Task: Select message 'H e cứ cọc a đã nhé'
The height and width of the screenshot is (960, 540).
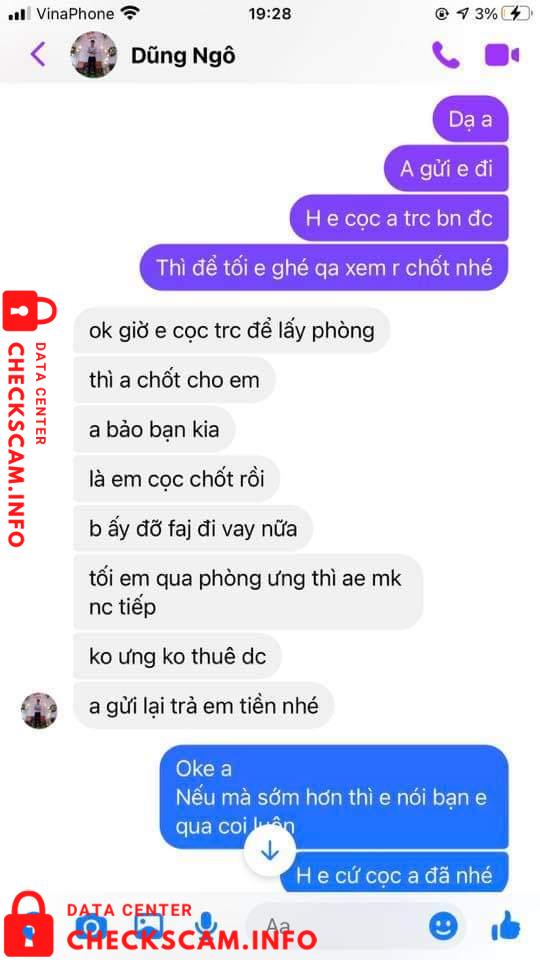Action: [394, 874]
